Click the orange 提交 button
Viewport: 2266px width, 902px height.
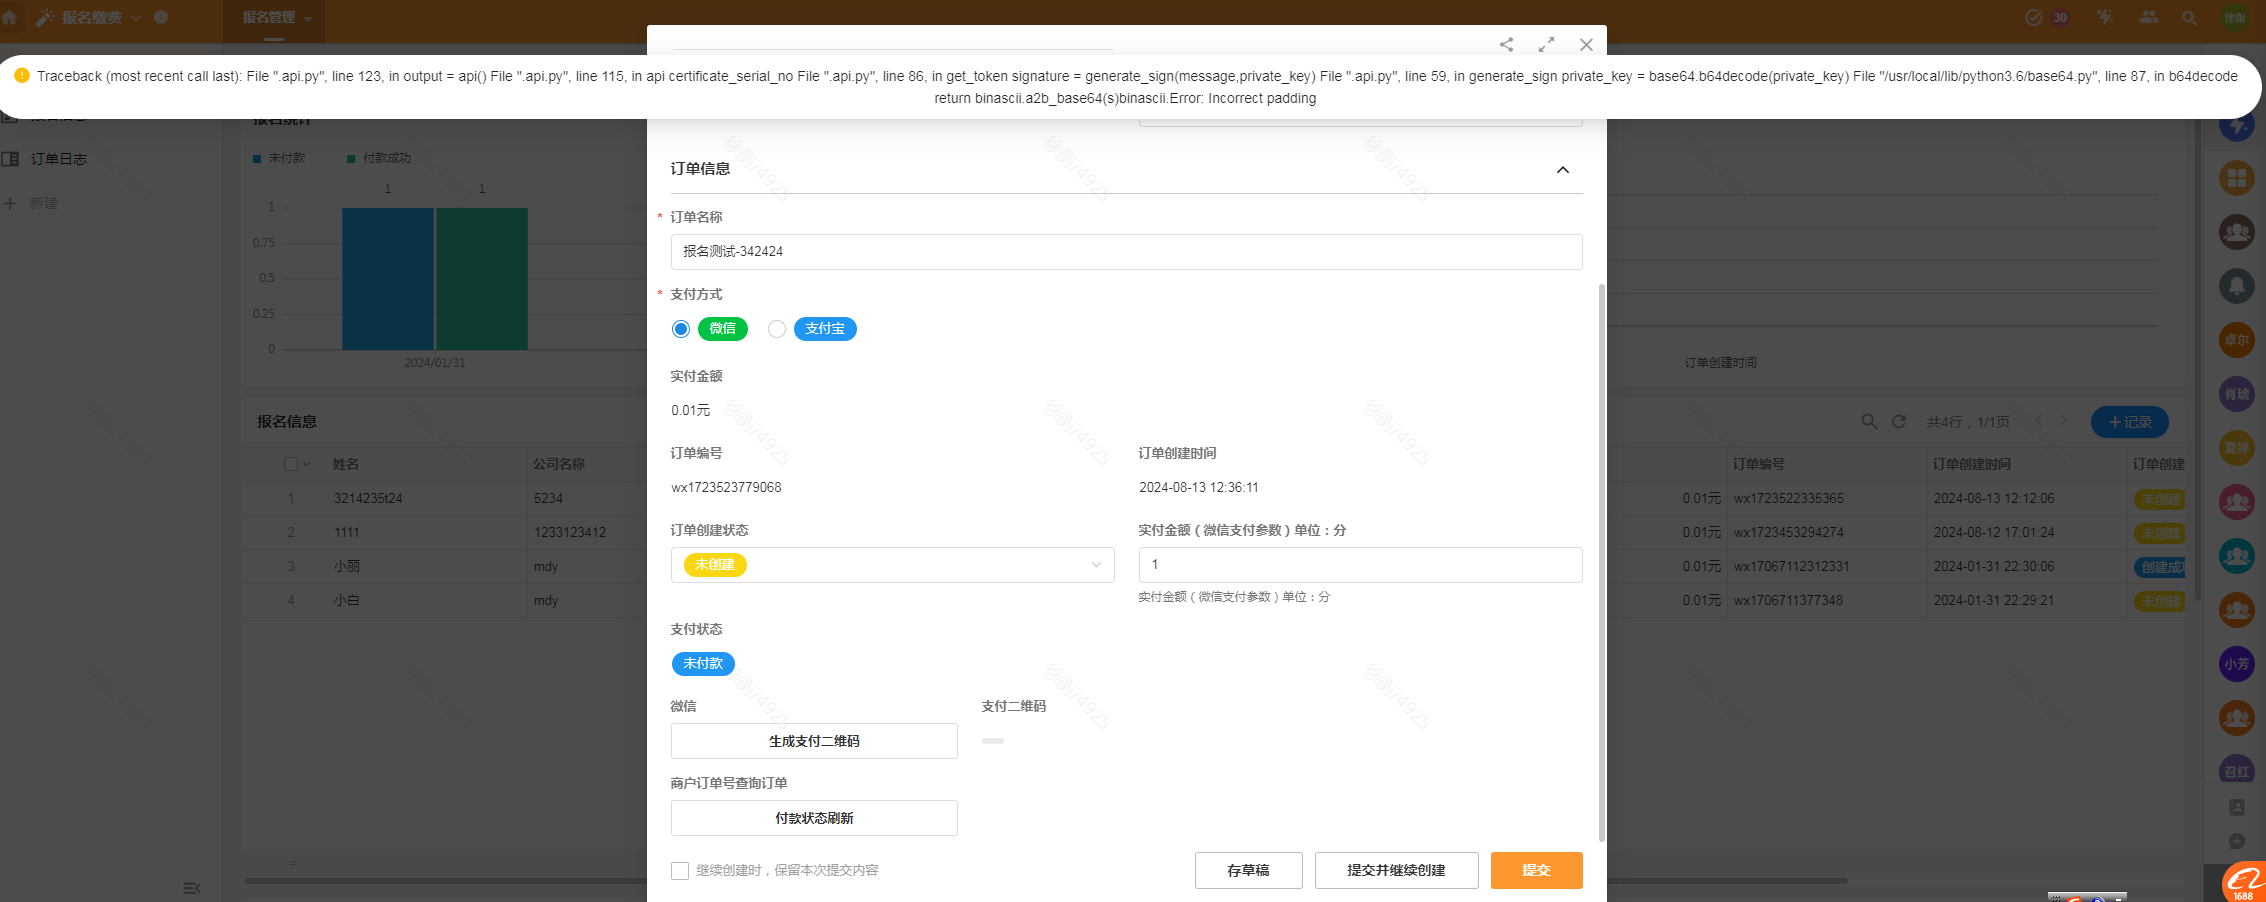click(x=1536, y=870)
